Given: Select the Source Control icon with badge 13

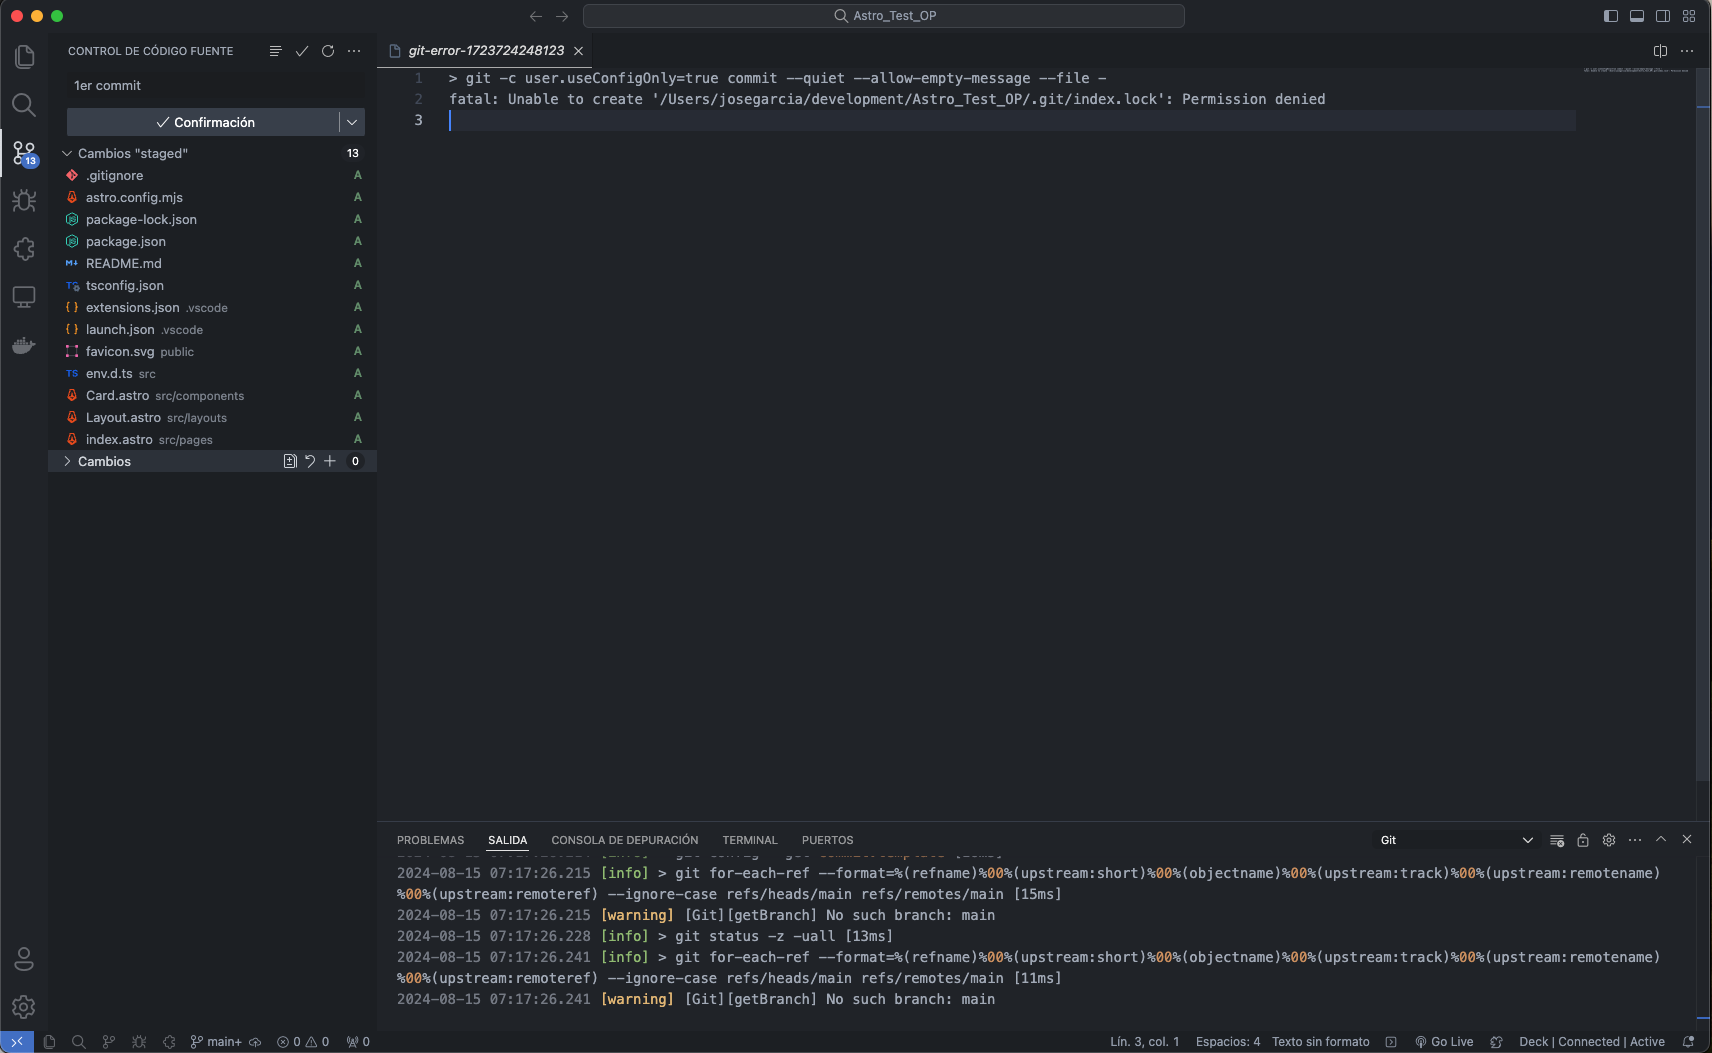Looking at the screenshot, I should coord(24,153).
